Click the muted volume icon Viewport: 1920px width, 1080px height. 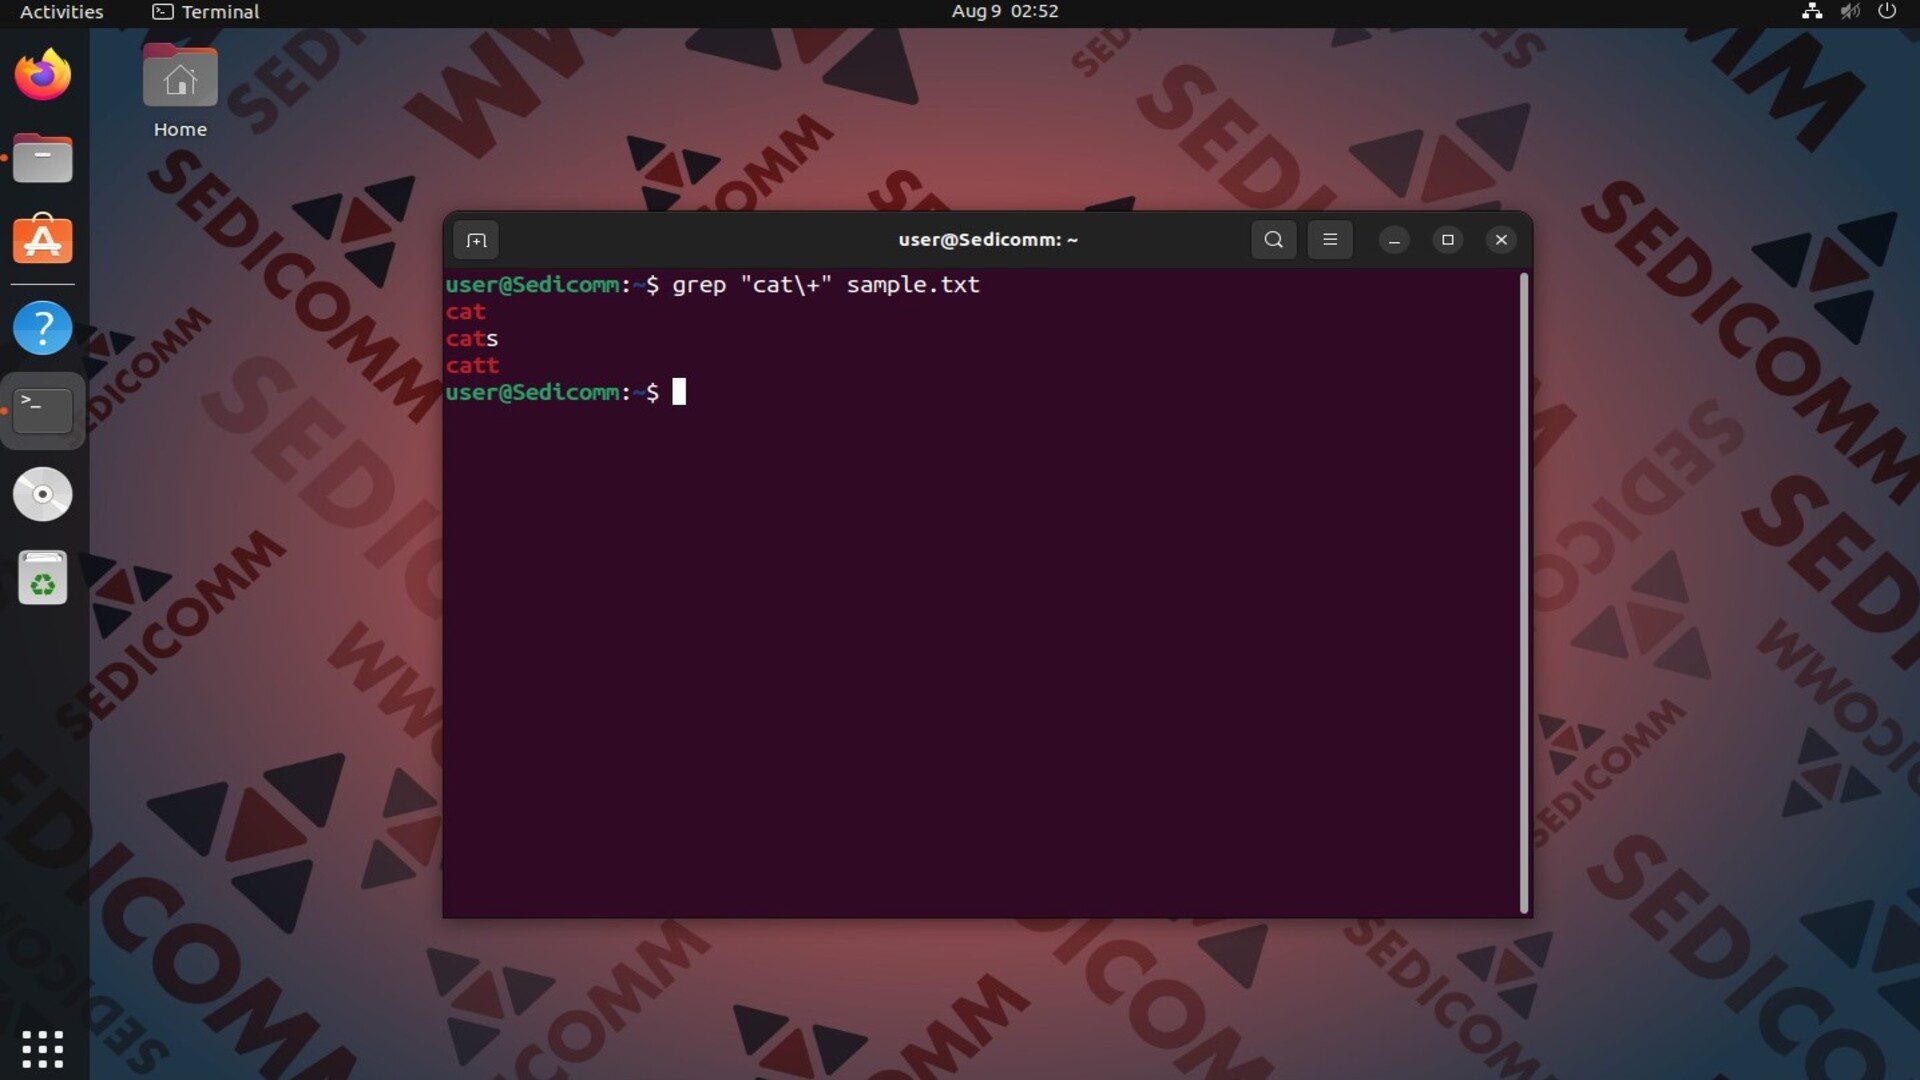click(x=1850, y=12)
